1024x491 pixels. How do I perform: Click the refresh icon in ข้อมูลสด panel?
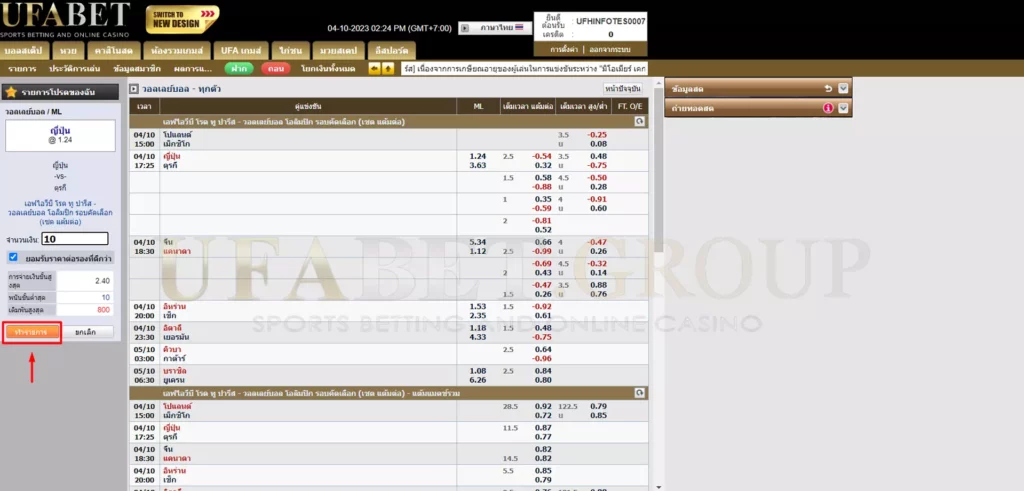[x=828, y=89]
